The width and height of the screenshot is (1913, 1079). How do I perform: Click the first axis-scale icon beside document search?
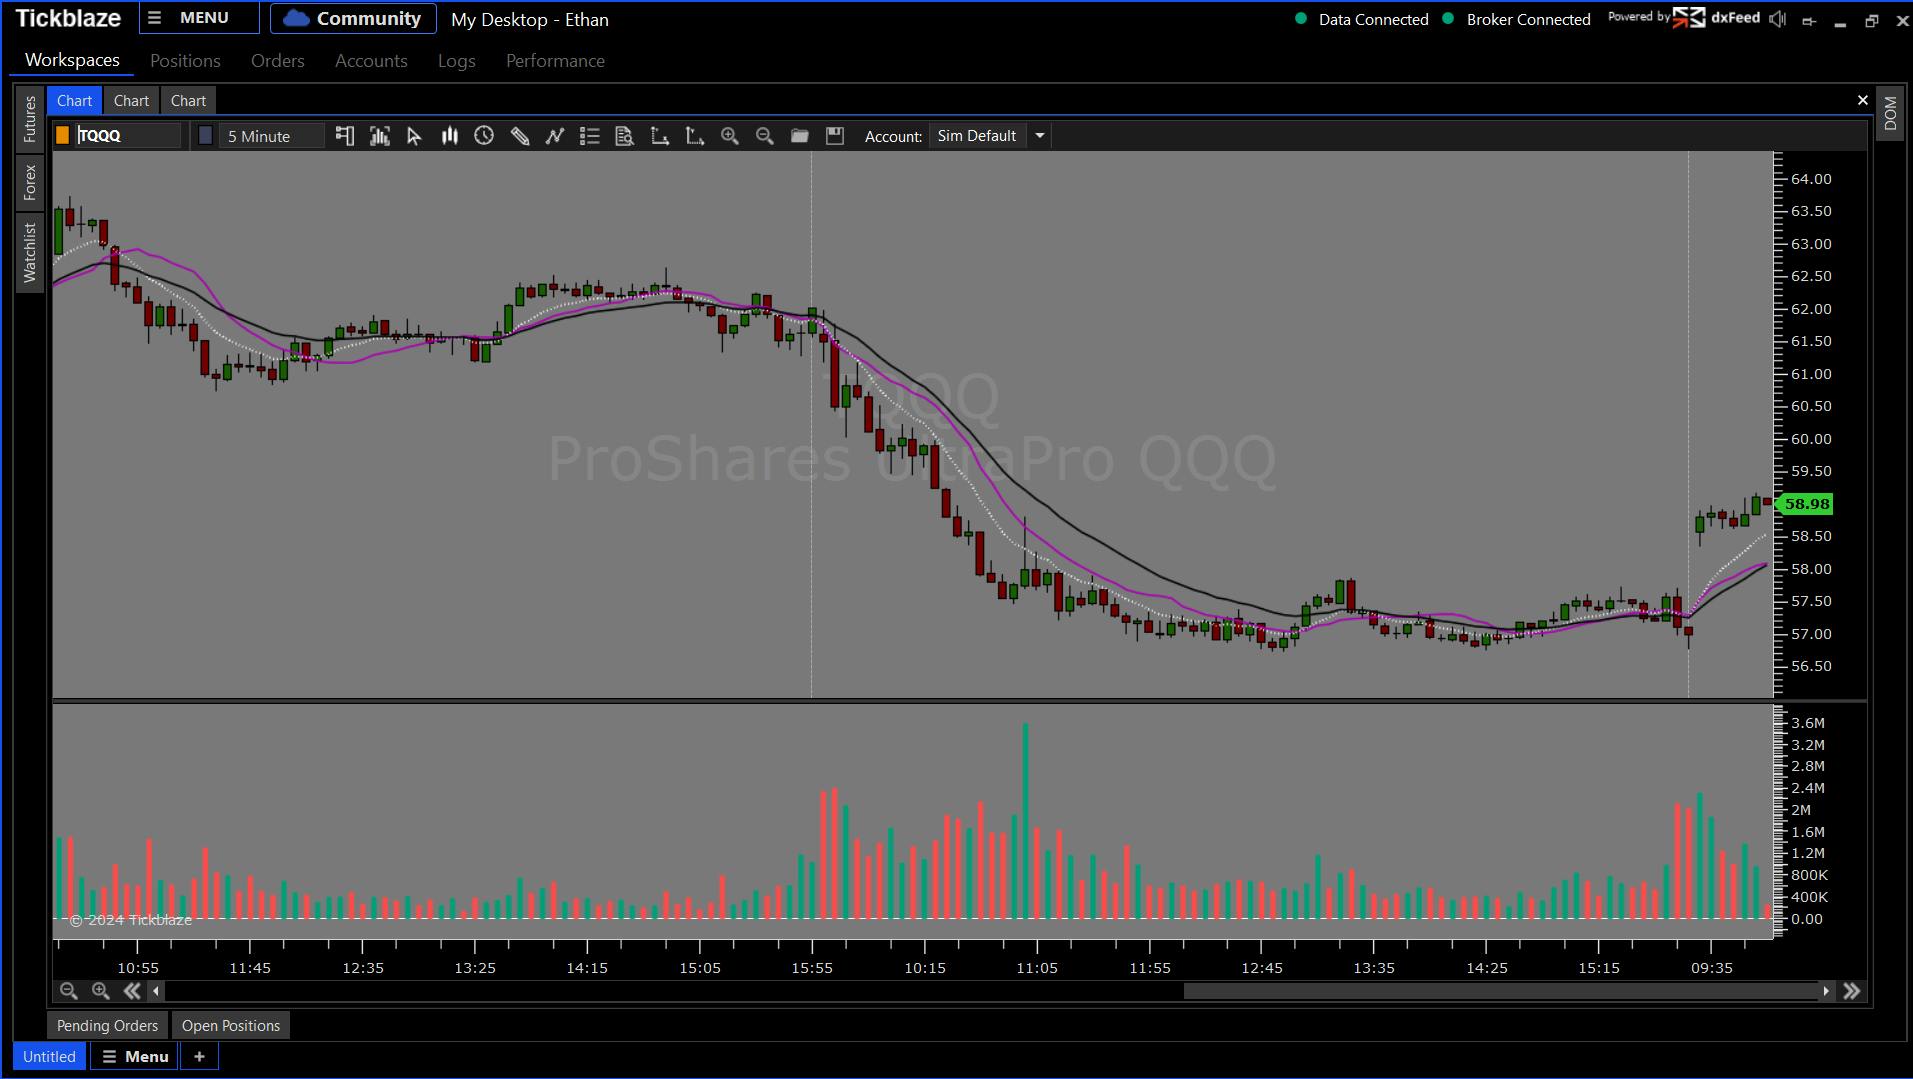pyautogui.click(x=660, y=136)
